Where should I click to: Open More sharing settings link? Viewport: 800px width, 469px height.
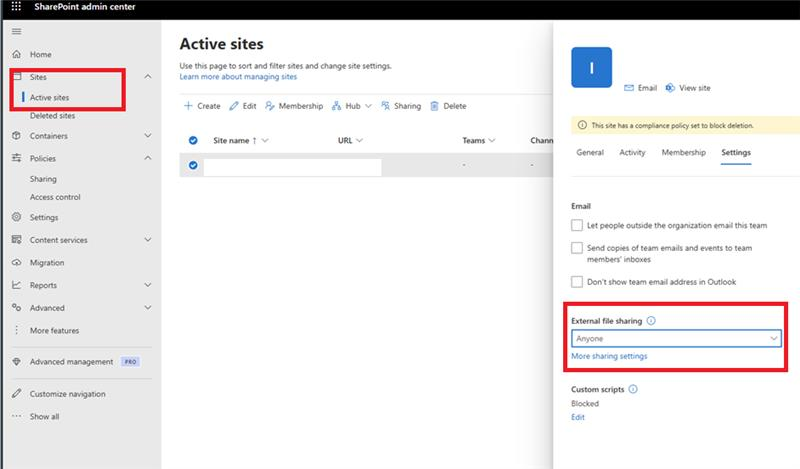click(x=609, y=356)
